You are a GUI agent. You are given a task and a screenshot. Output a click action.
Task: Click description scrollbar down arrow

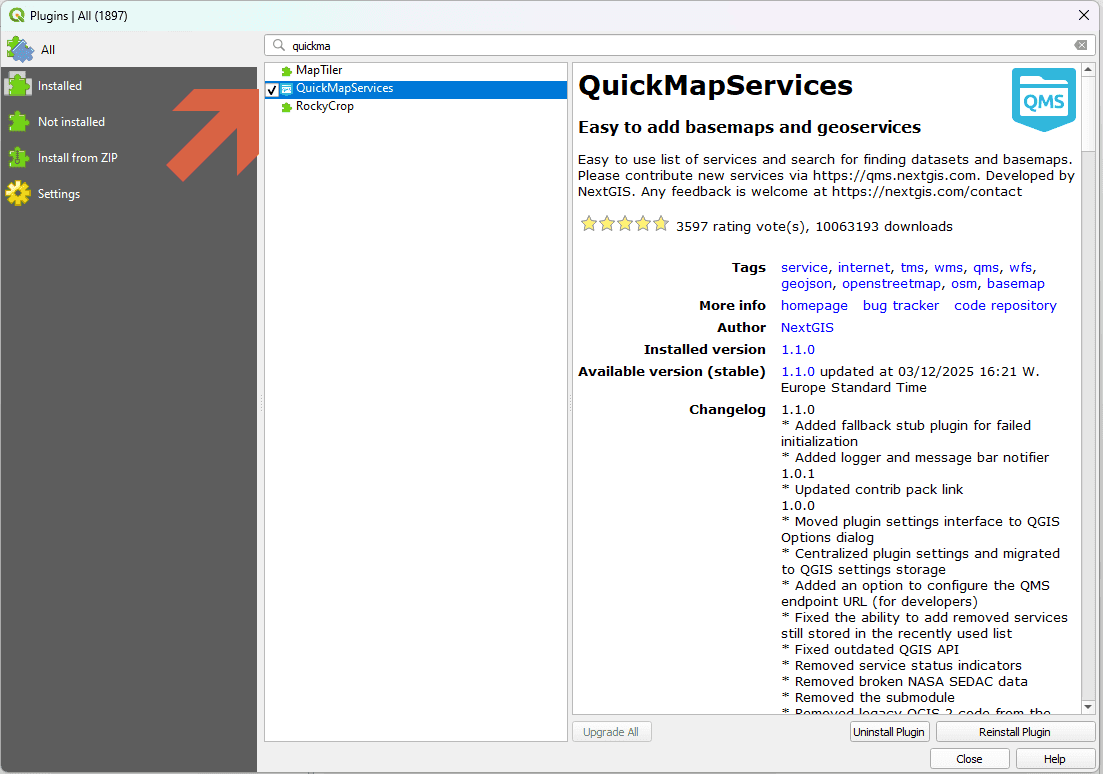(x=1088, y=707)
